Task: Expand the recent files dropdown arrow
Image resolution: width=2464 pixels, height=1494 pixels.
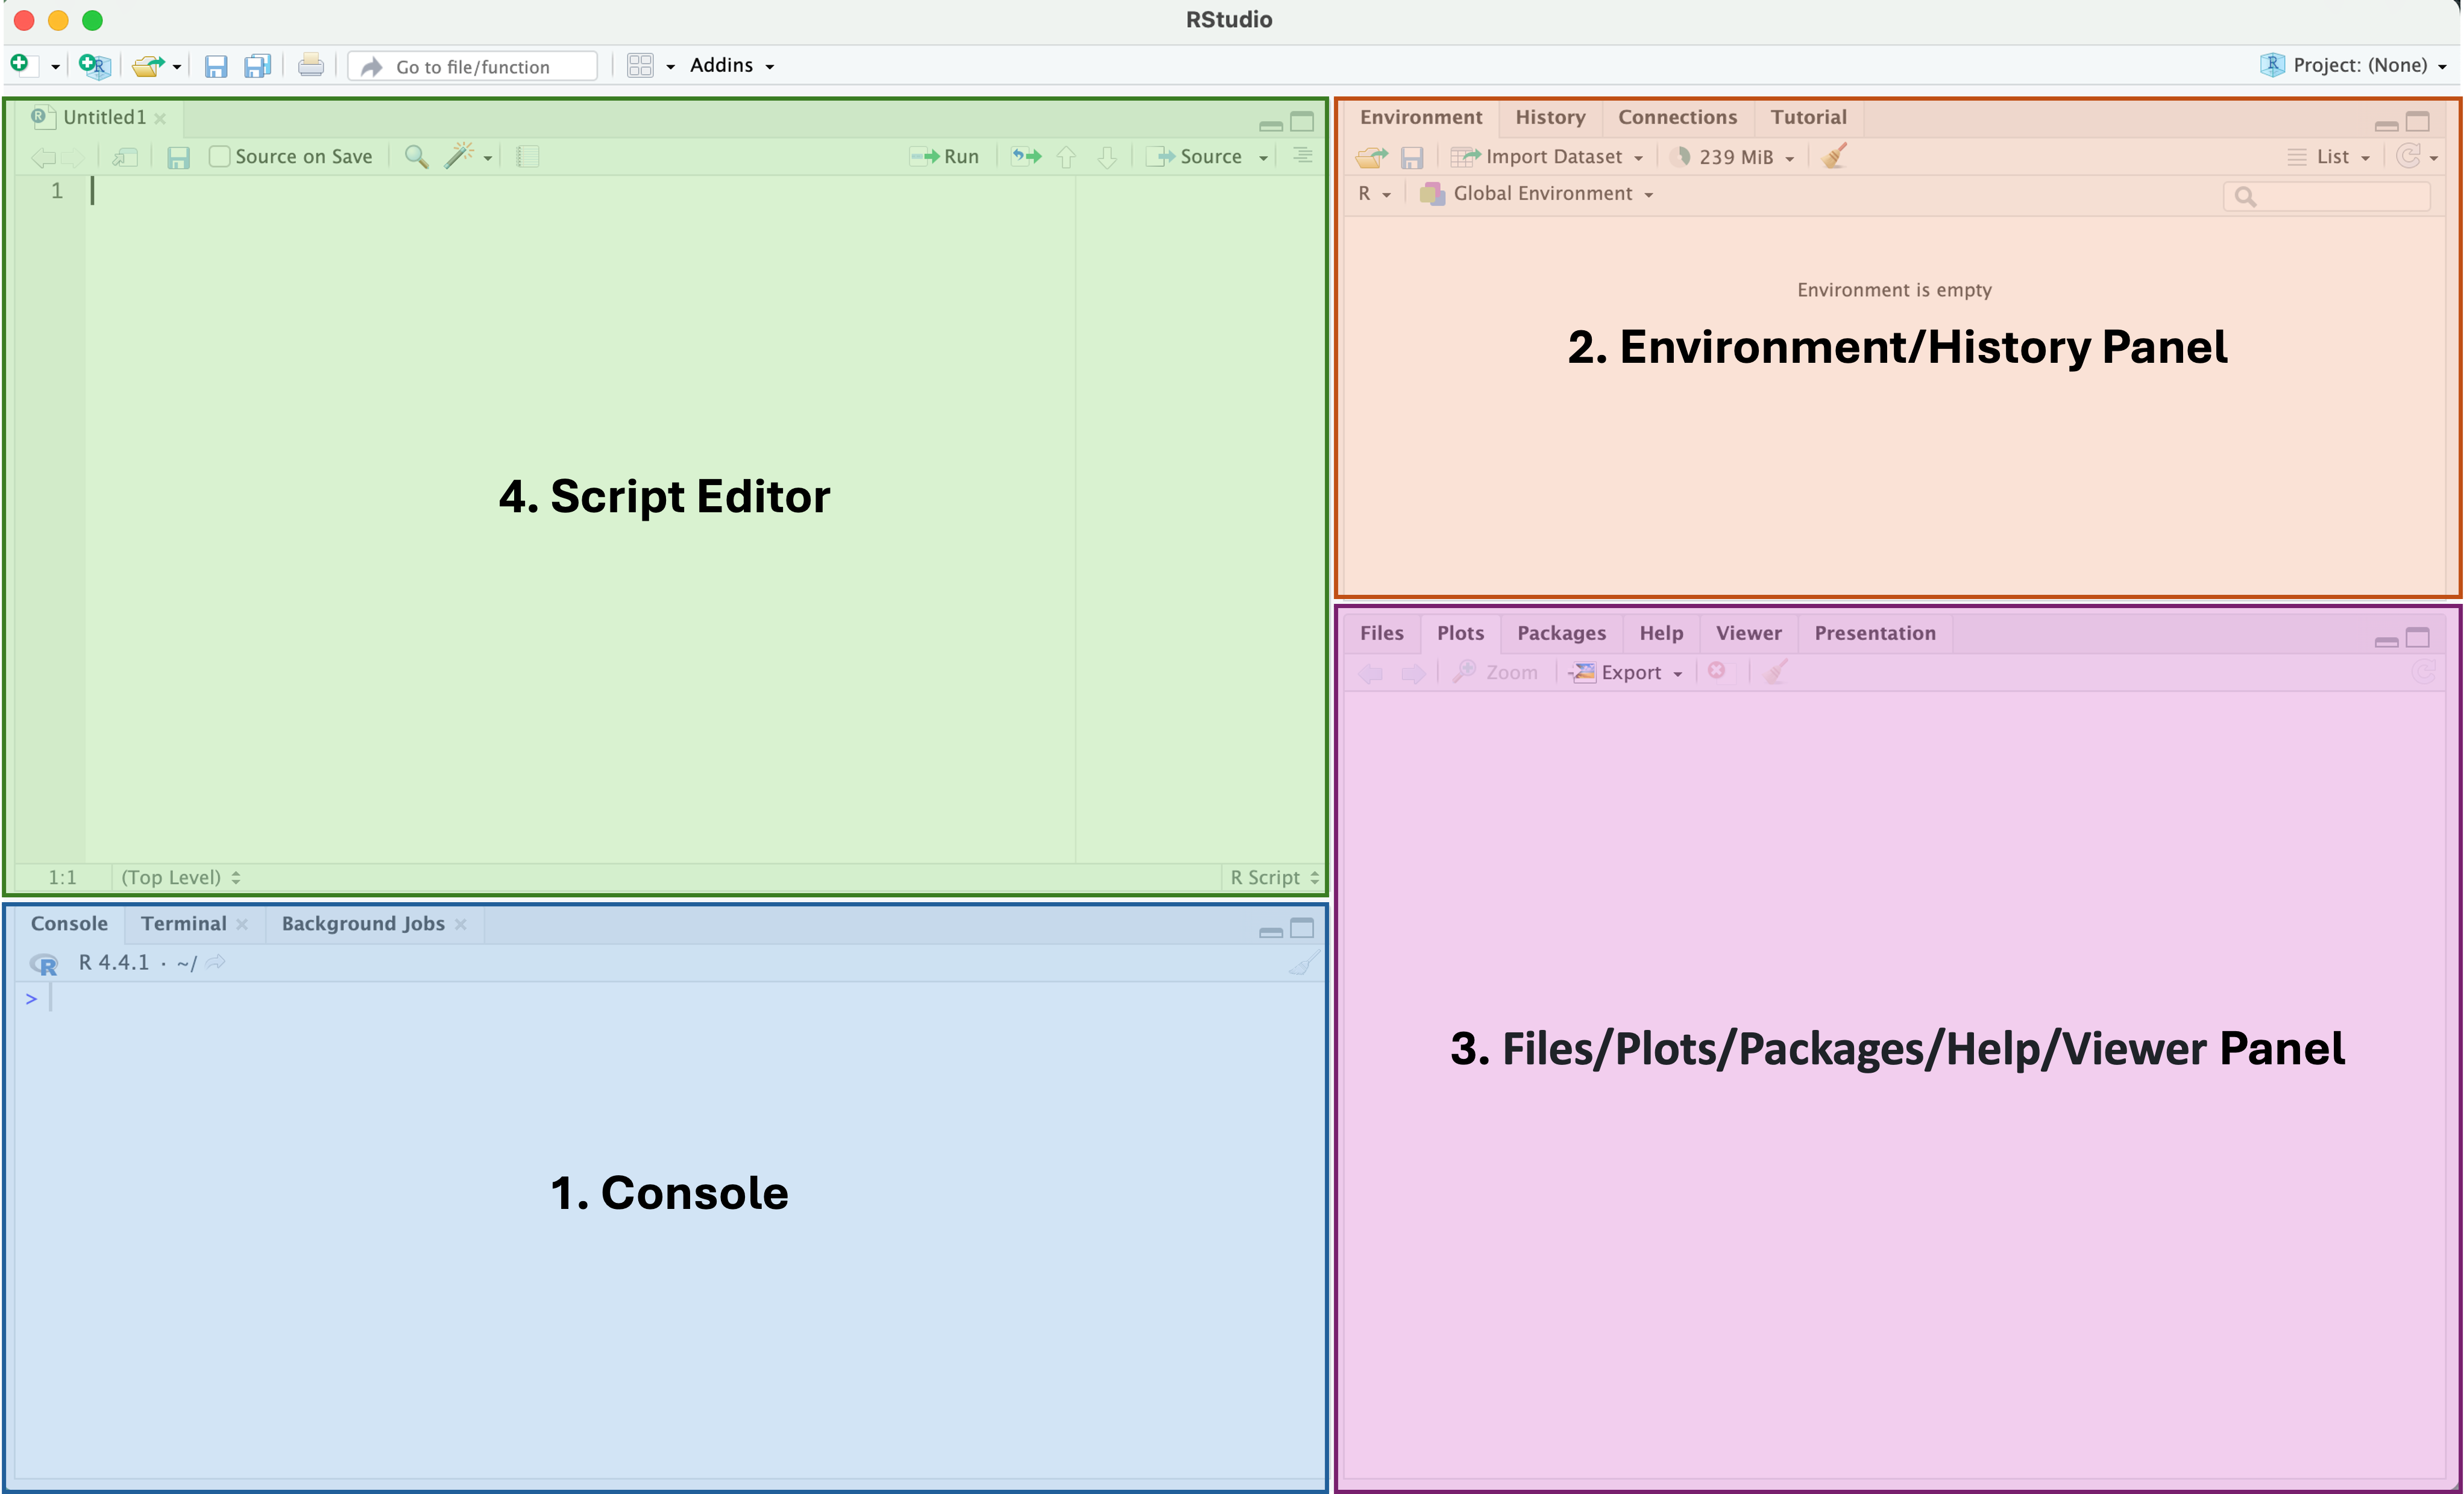Action: (177, 67)
